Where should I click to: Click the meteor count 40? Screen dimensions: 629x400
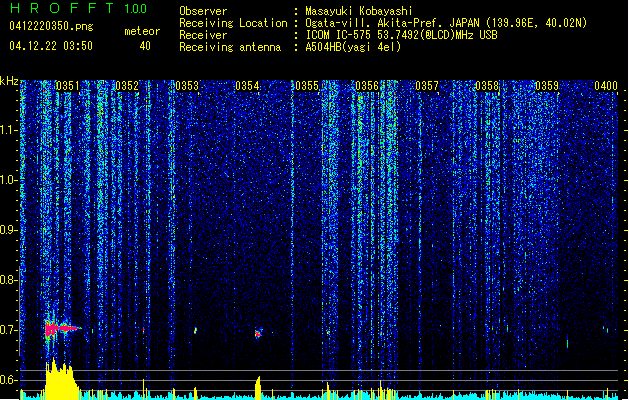click(x=145, y=46)
